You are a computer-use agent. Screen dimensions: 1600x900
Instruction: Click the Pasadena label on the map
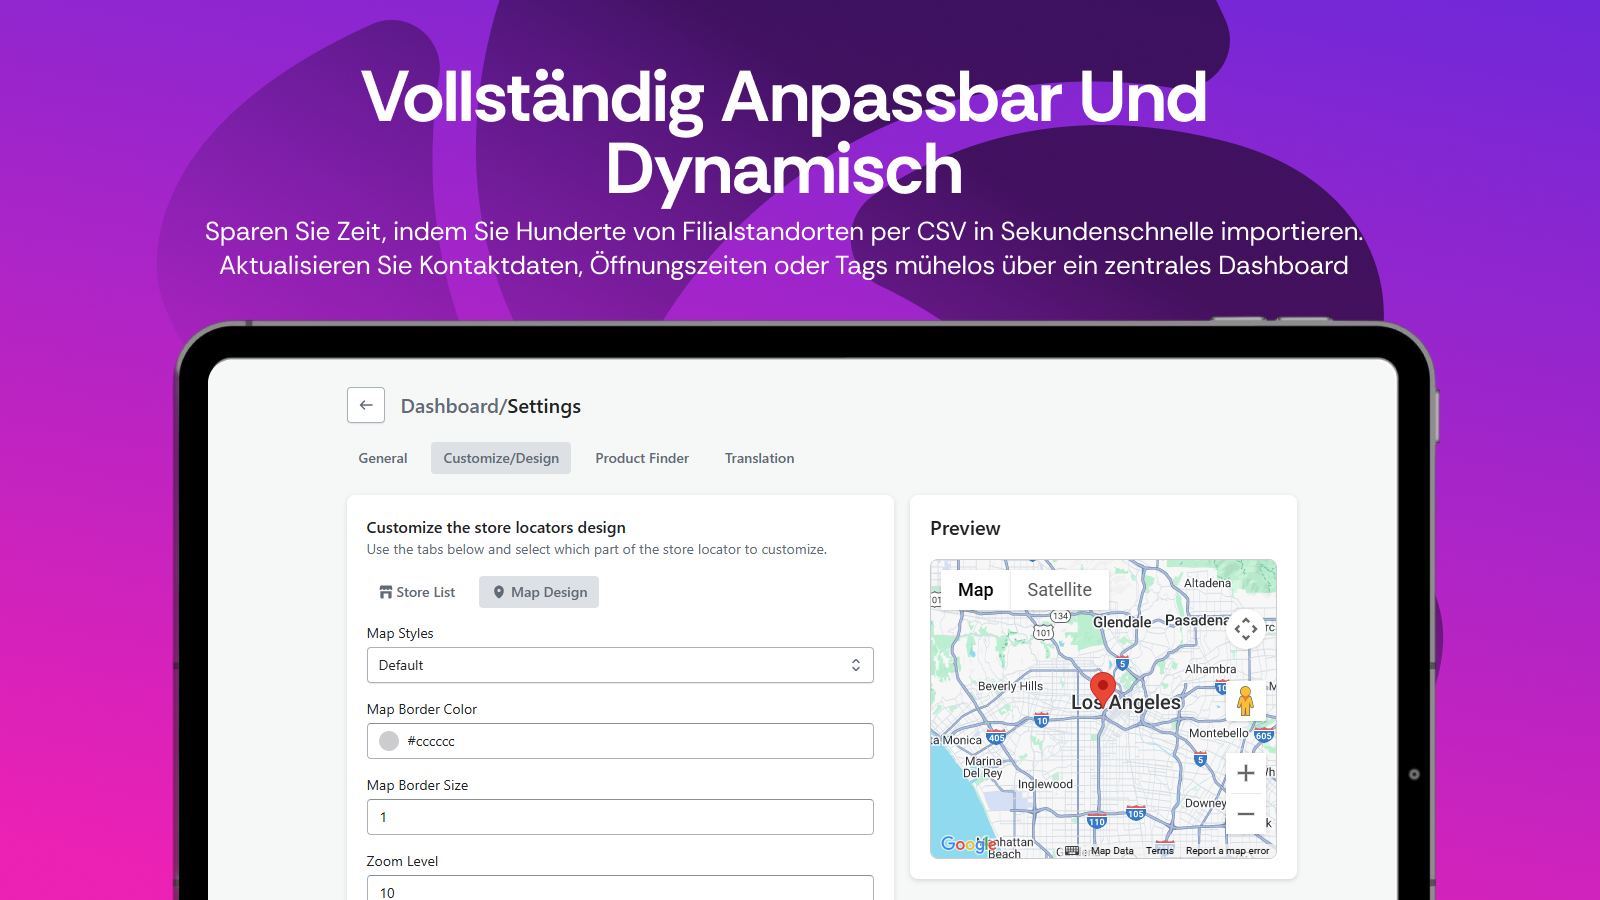1197,620
